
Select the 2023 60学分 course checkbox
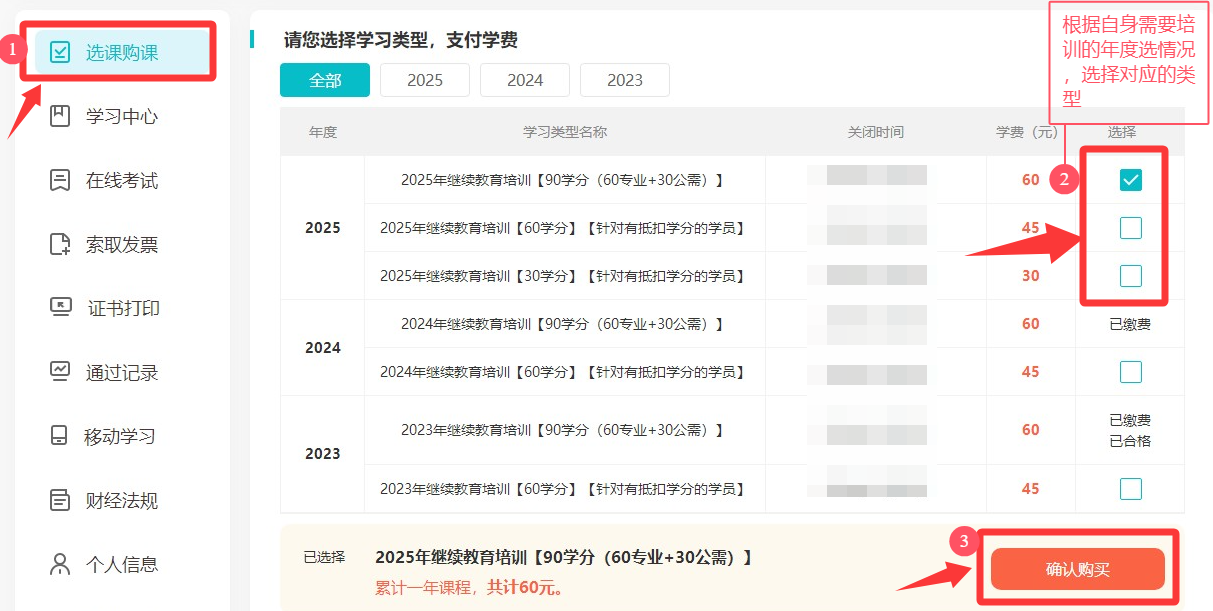pyautogui.click(x=1130, y=489)
